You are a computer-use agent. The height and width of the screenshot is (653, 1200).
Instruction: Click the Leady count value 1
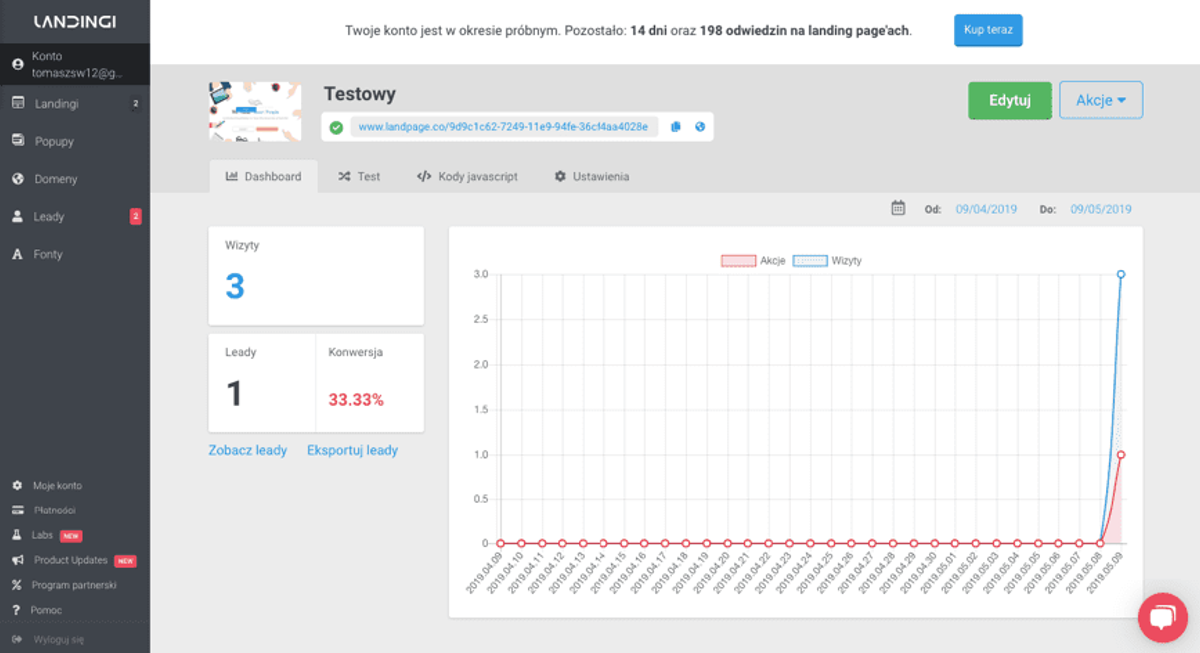235,393
